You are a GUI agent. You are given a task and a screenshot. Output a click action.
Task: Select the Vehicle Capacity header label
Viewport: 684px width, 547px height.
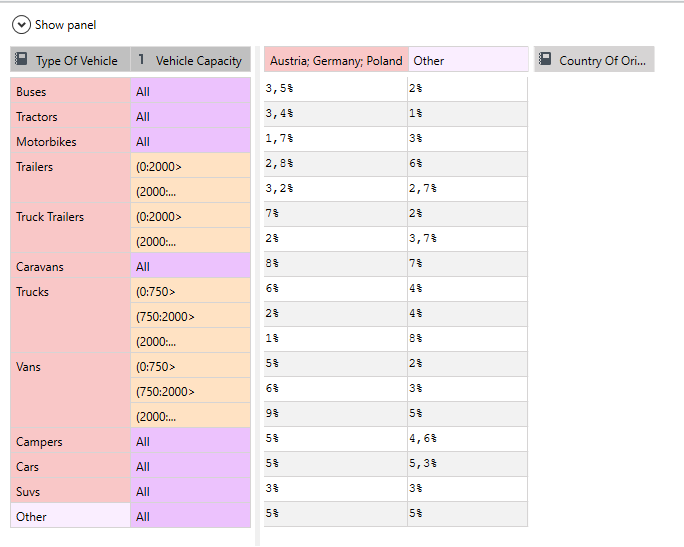(x=198, y=61)
